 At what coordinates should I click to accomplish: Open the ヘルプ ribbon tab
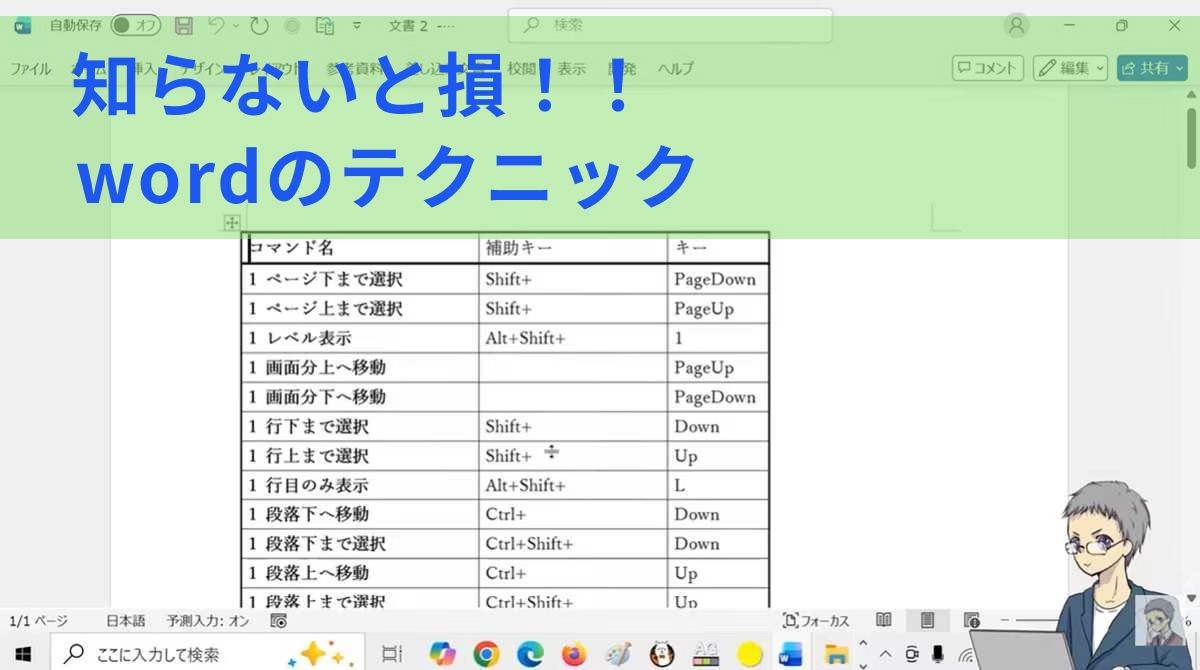675,69
